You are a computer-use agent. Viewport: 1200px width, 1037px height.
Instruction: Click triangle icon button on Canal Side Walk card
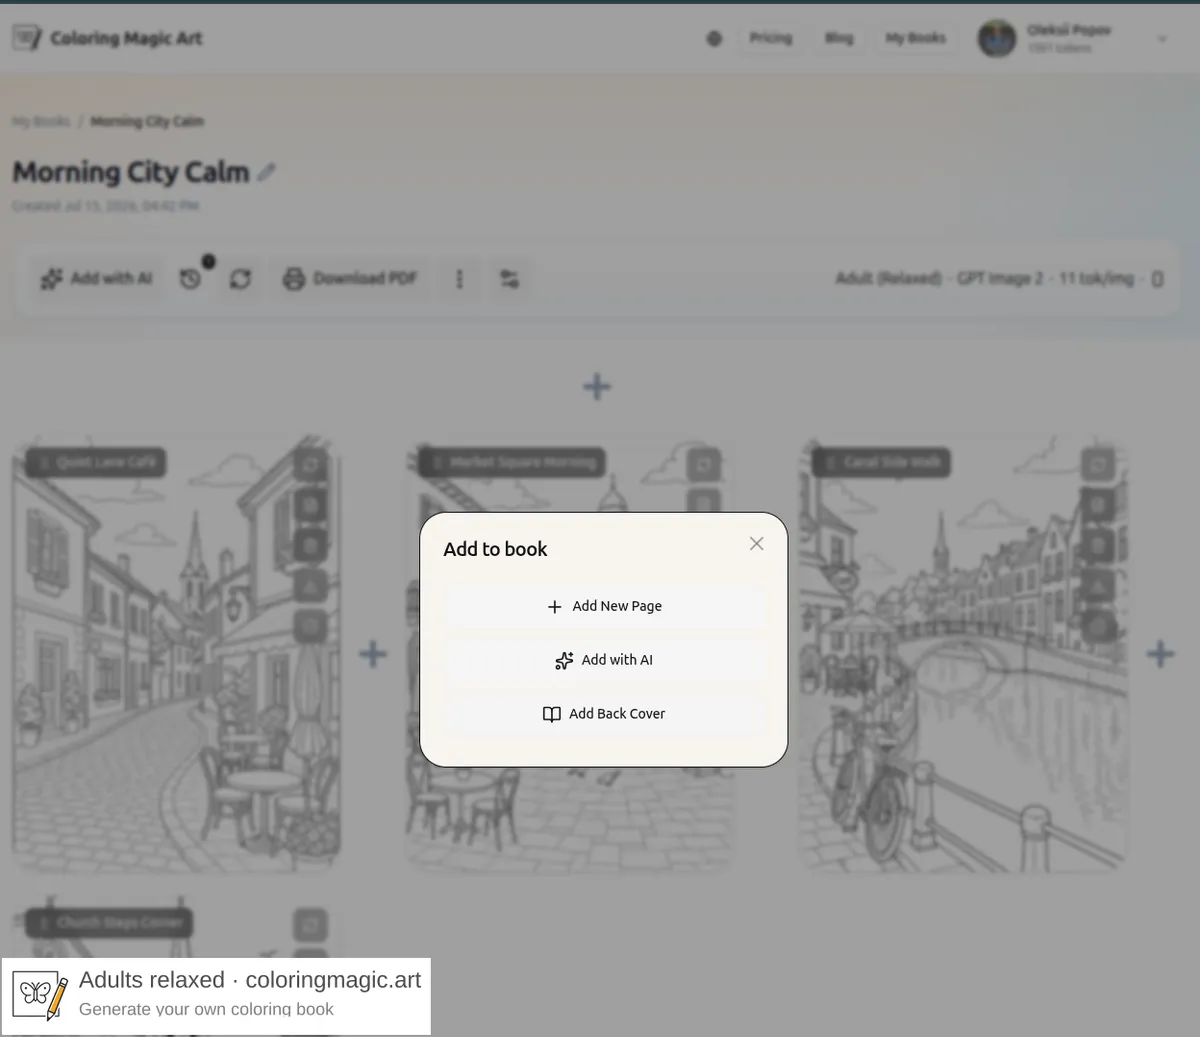point(1098,586)
